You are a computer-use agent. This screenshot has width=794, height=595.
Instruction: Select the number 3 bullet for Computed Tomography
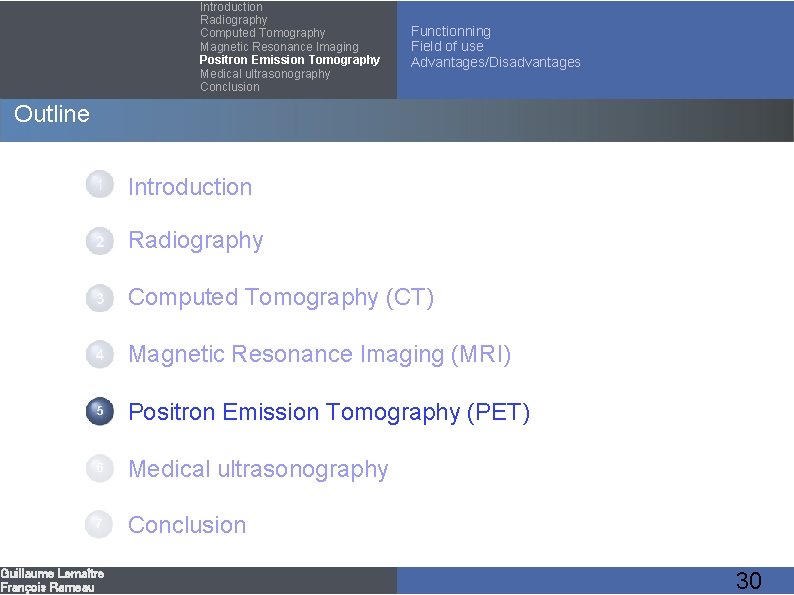[99, 298]
